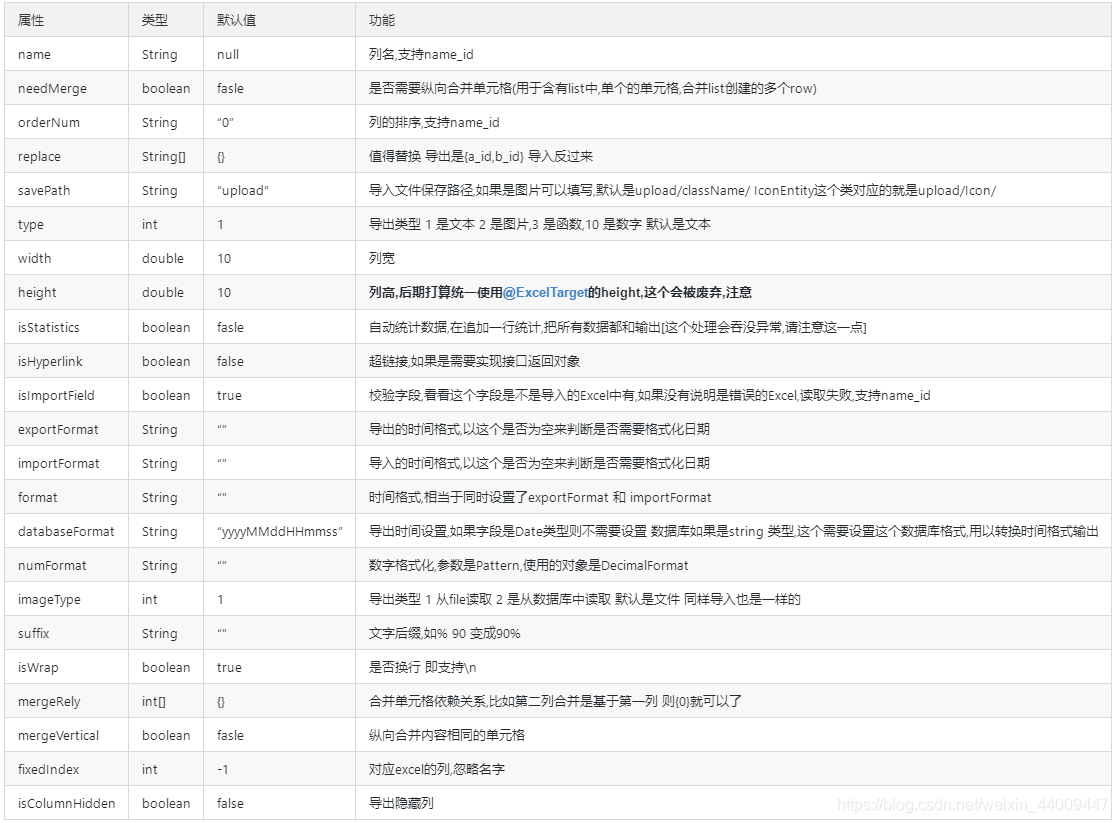Select the 默认值 column header
The width and height of the screenshot is (1118, 823).
[x=231, y=19]
